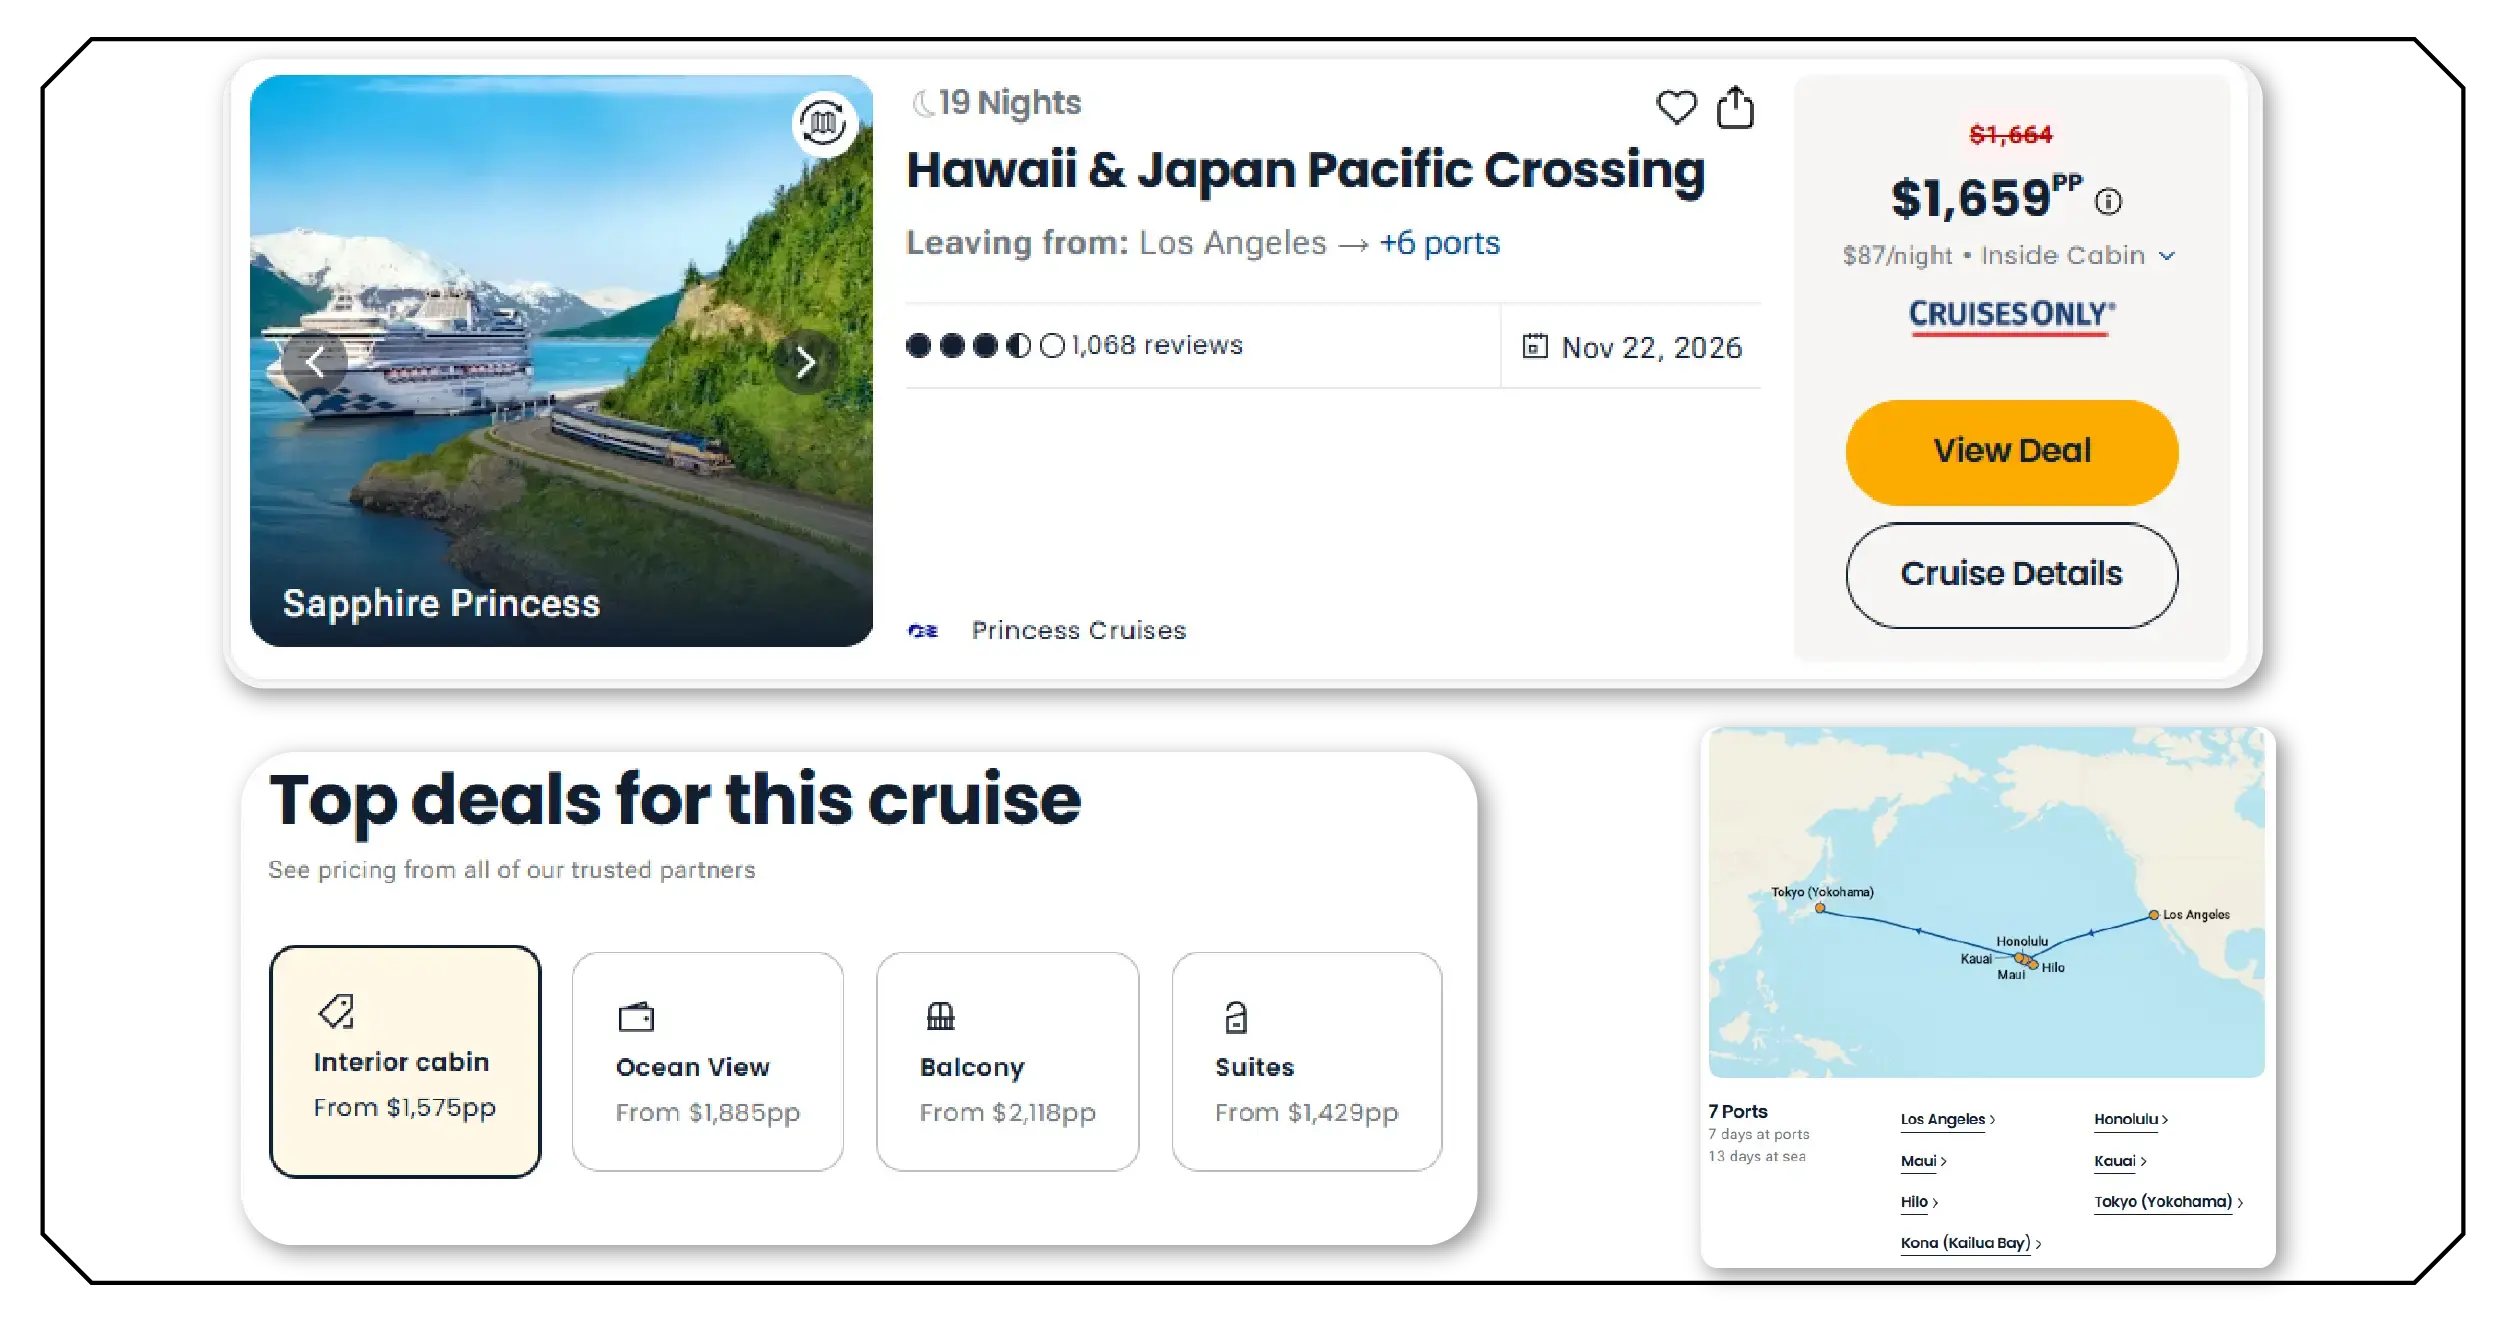Click the padlock icon above Suites
The width and height of the screenshot is (2507, 1322).
pos(1237,1014)
